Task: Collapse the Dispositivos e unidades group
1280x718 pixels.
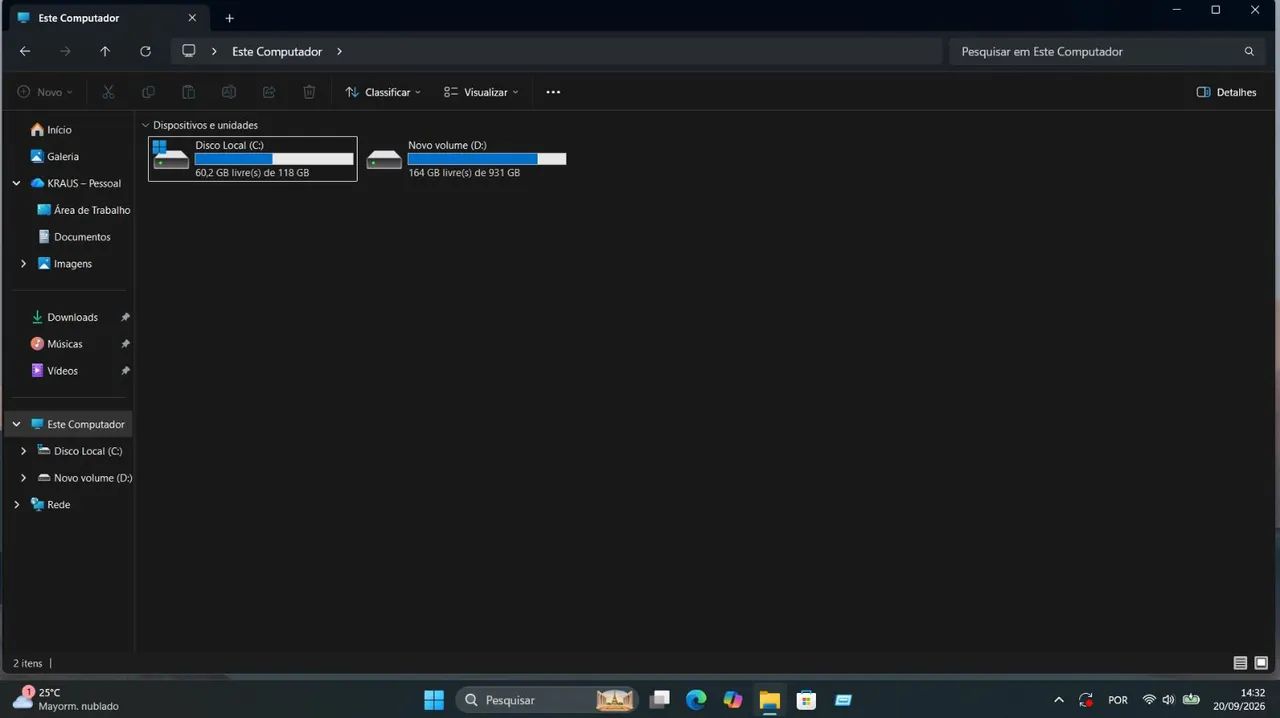Action: click(x=146, y=126)
